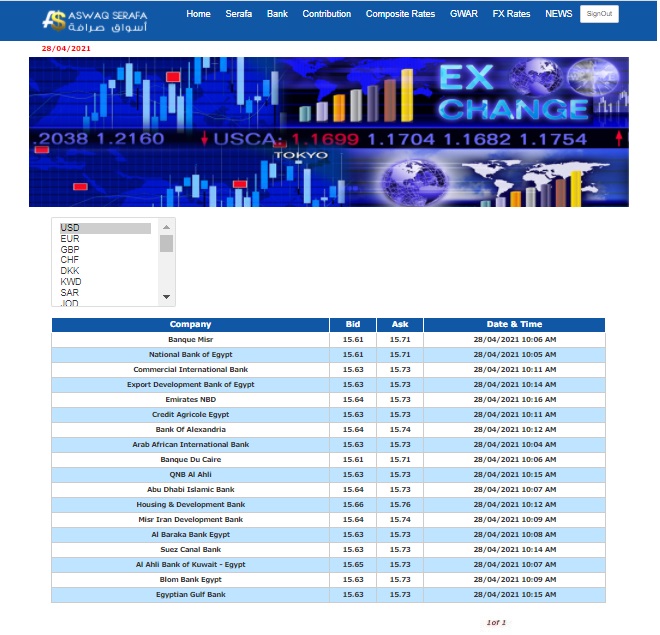Viewport: 660px width, 635px height.
Task: Click the exchange banner image
Action: 329,132
